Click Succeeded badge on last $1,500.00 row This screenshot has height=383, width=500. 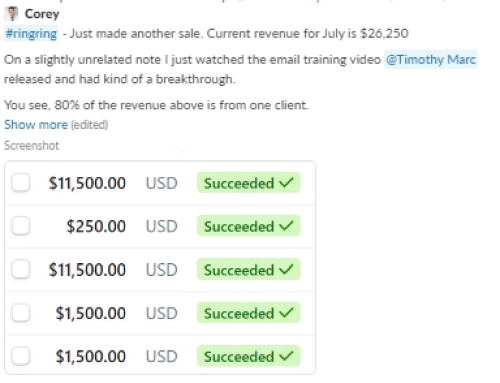point(249,356)
